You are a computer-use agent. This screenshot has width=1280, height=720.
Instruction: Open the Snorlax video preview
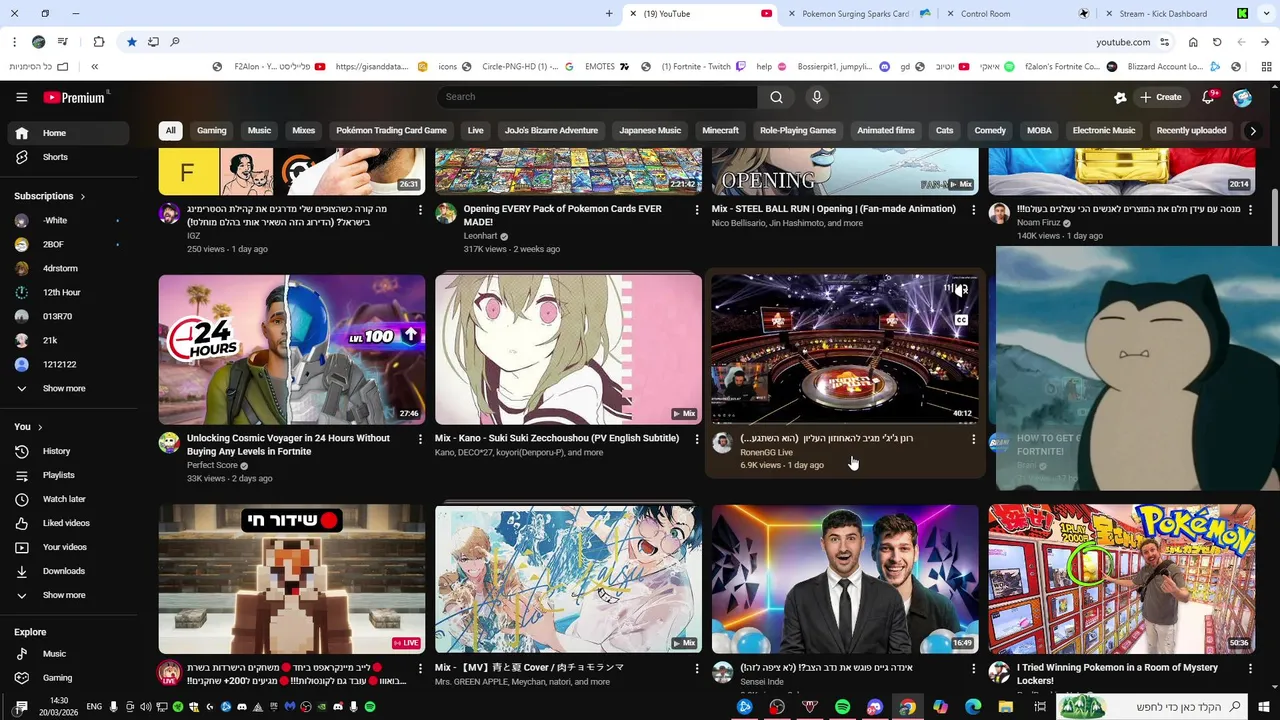point(1138,369)
